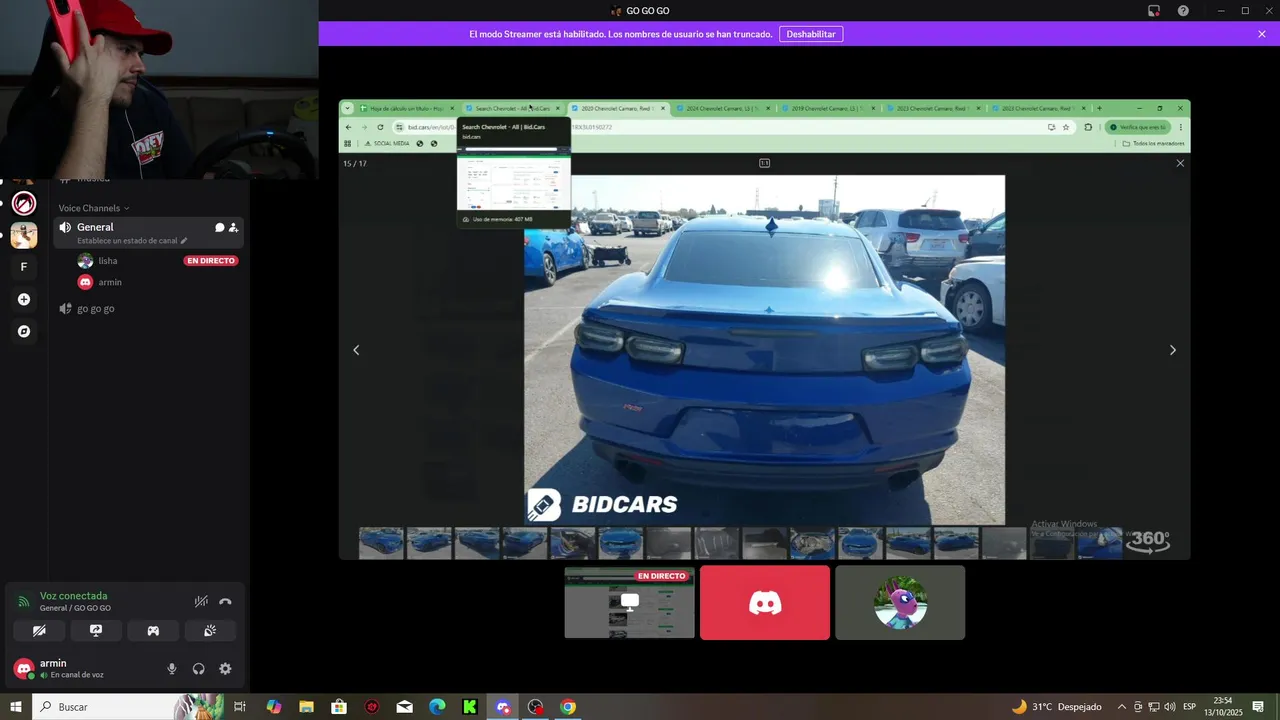Click the EN DIRECTO badge beside lisha
Image resolution: width=1280 pixels, height=720 pixels.
pos(210,260)
